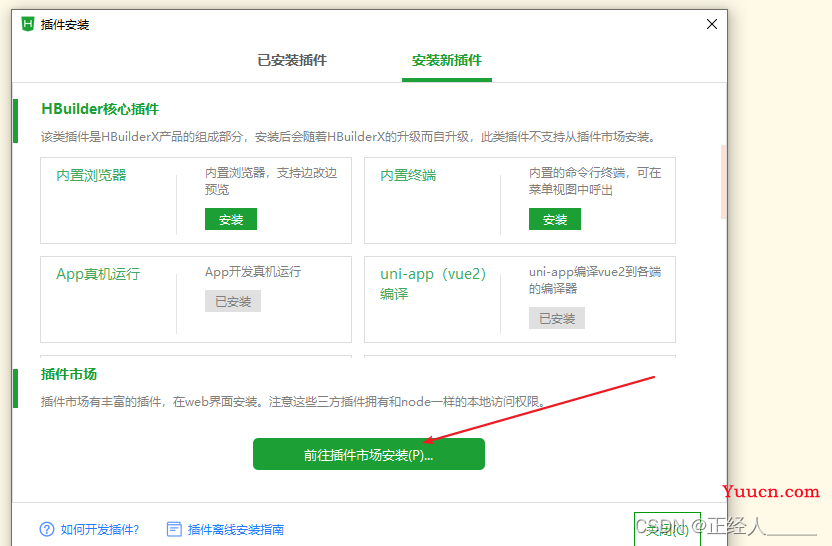Image resolution: width=832 pixels, height=546 pixels.
Task: Click the 关闭(C) button
Action: click(x=667, y=529)
